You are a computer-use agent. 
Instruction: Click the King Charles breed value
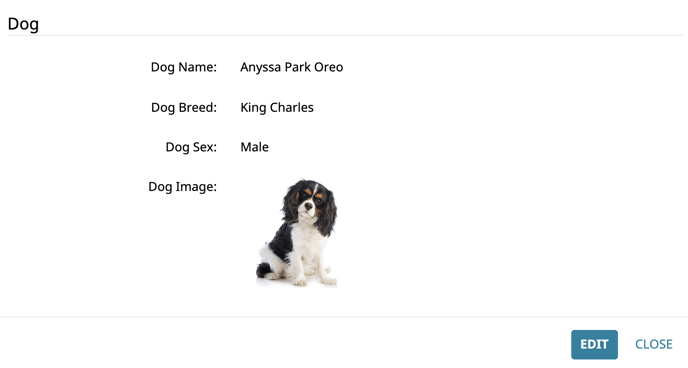tap(277, 107)
